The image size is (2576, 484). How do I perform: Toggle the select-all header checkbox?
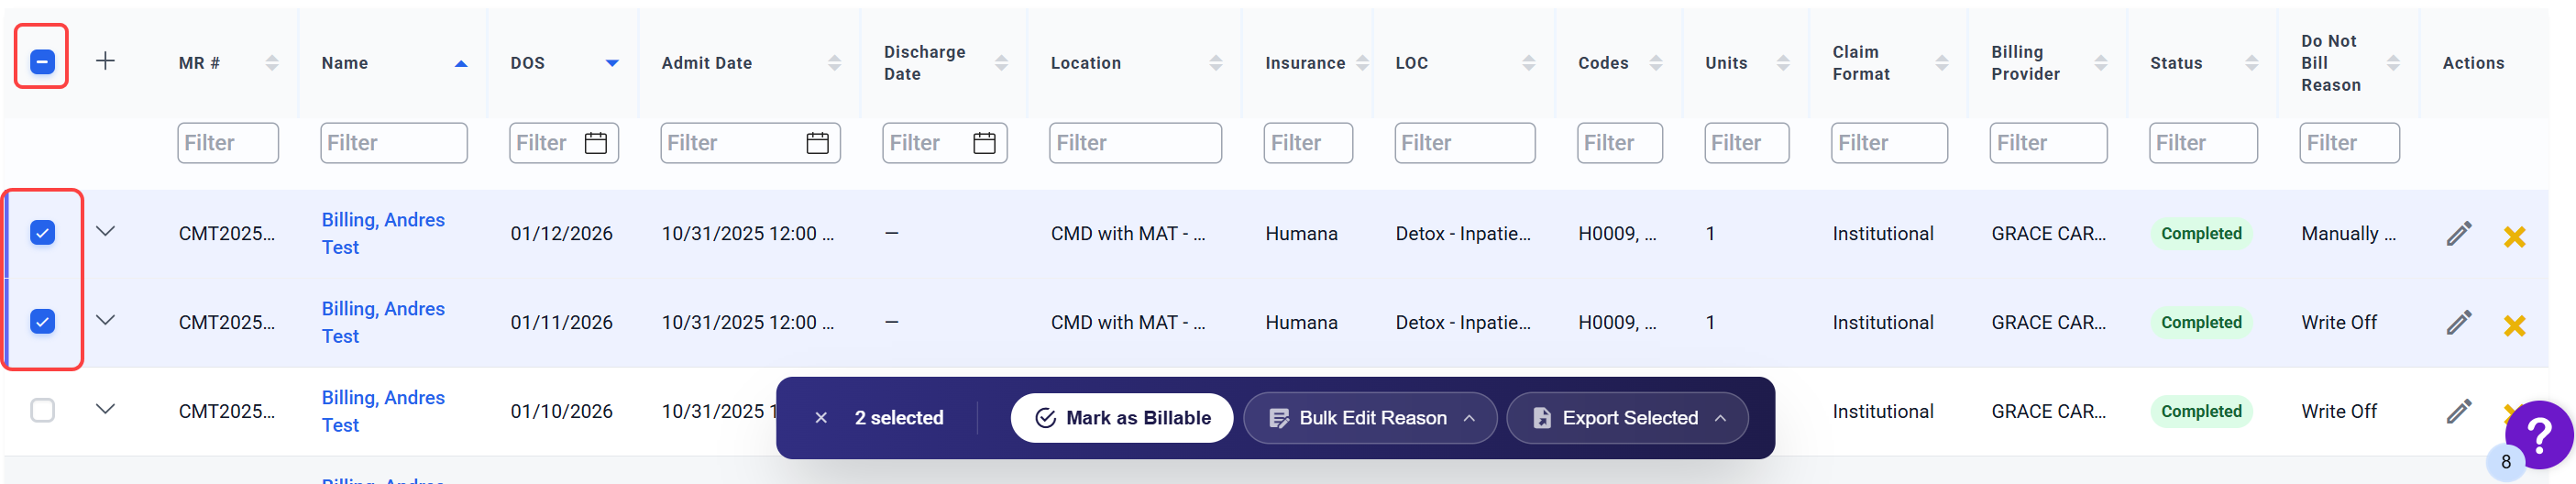point(42,62)
